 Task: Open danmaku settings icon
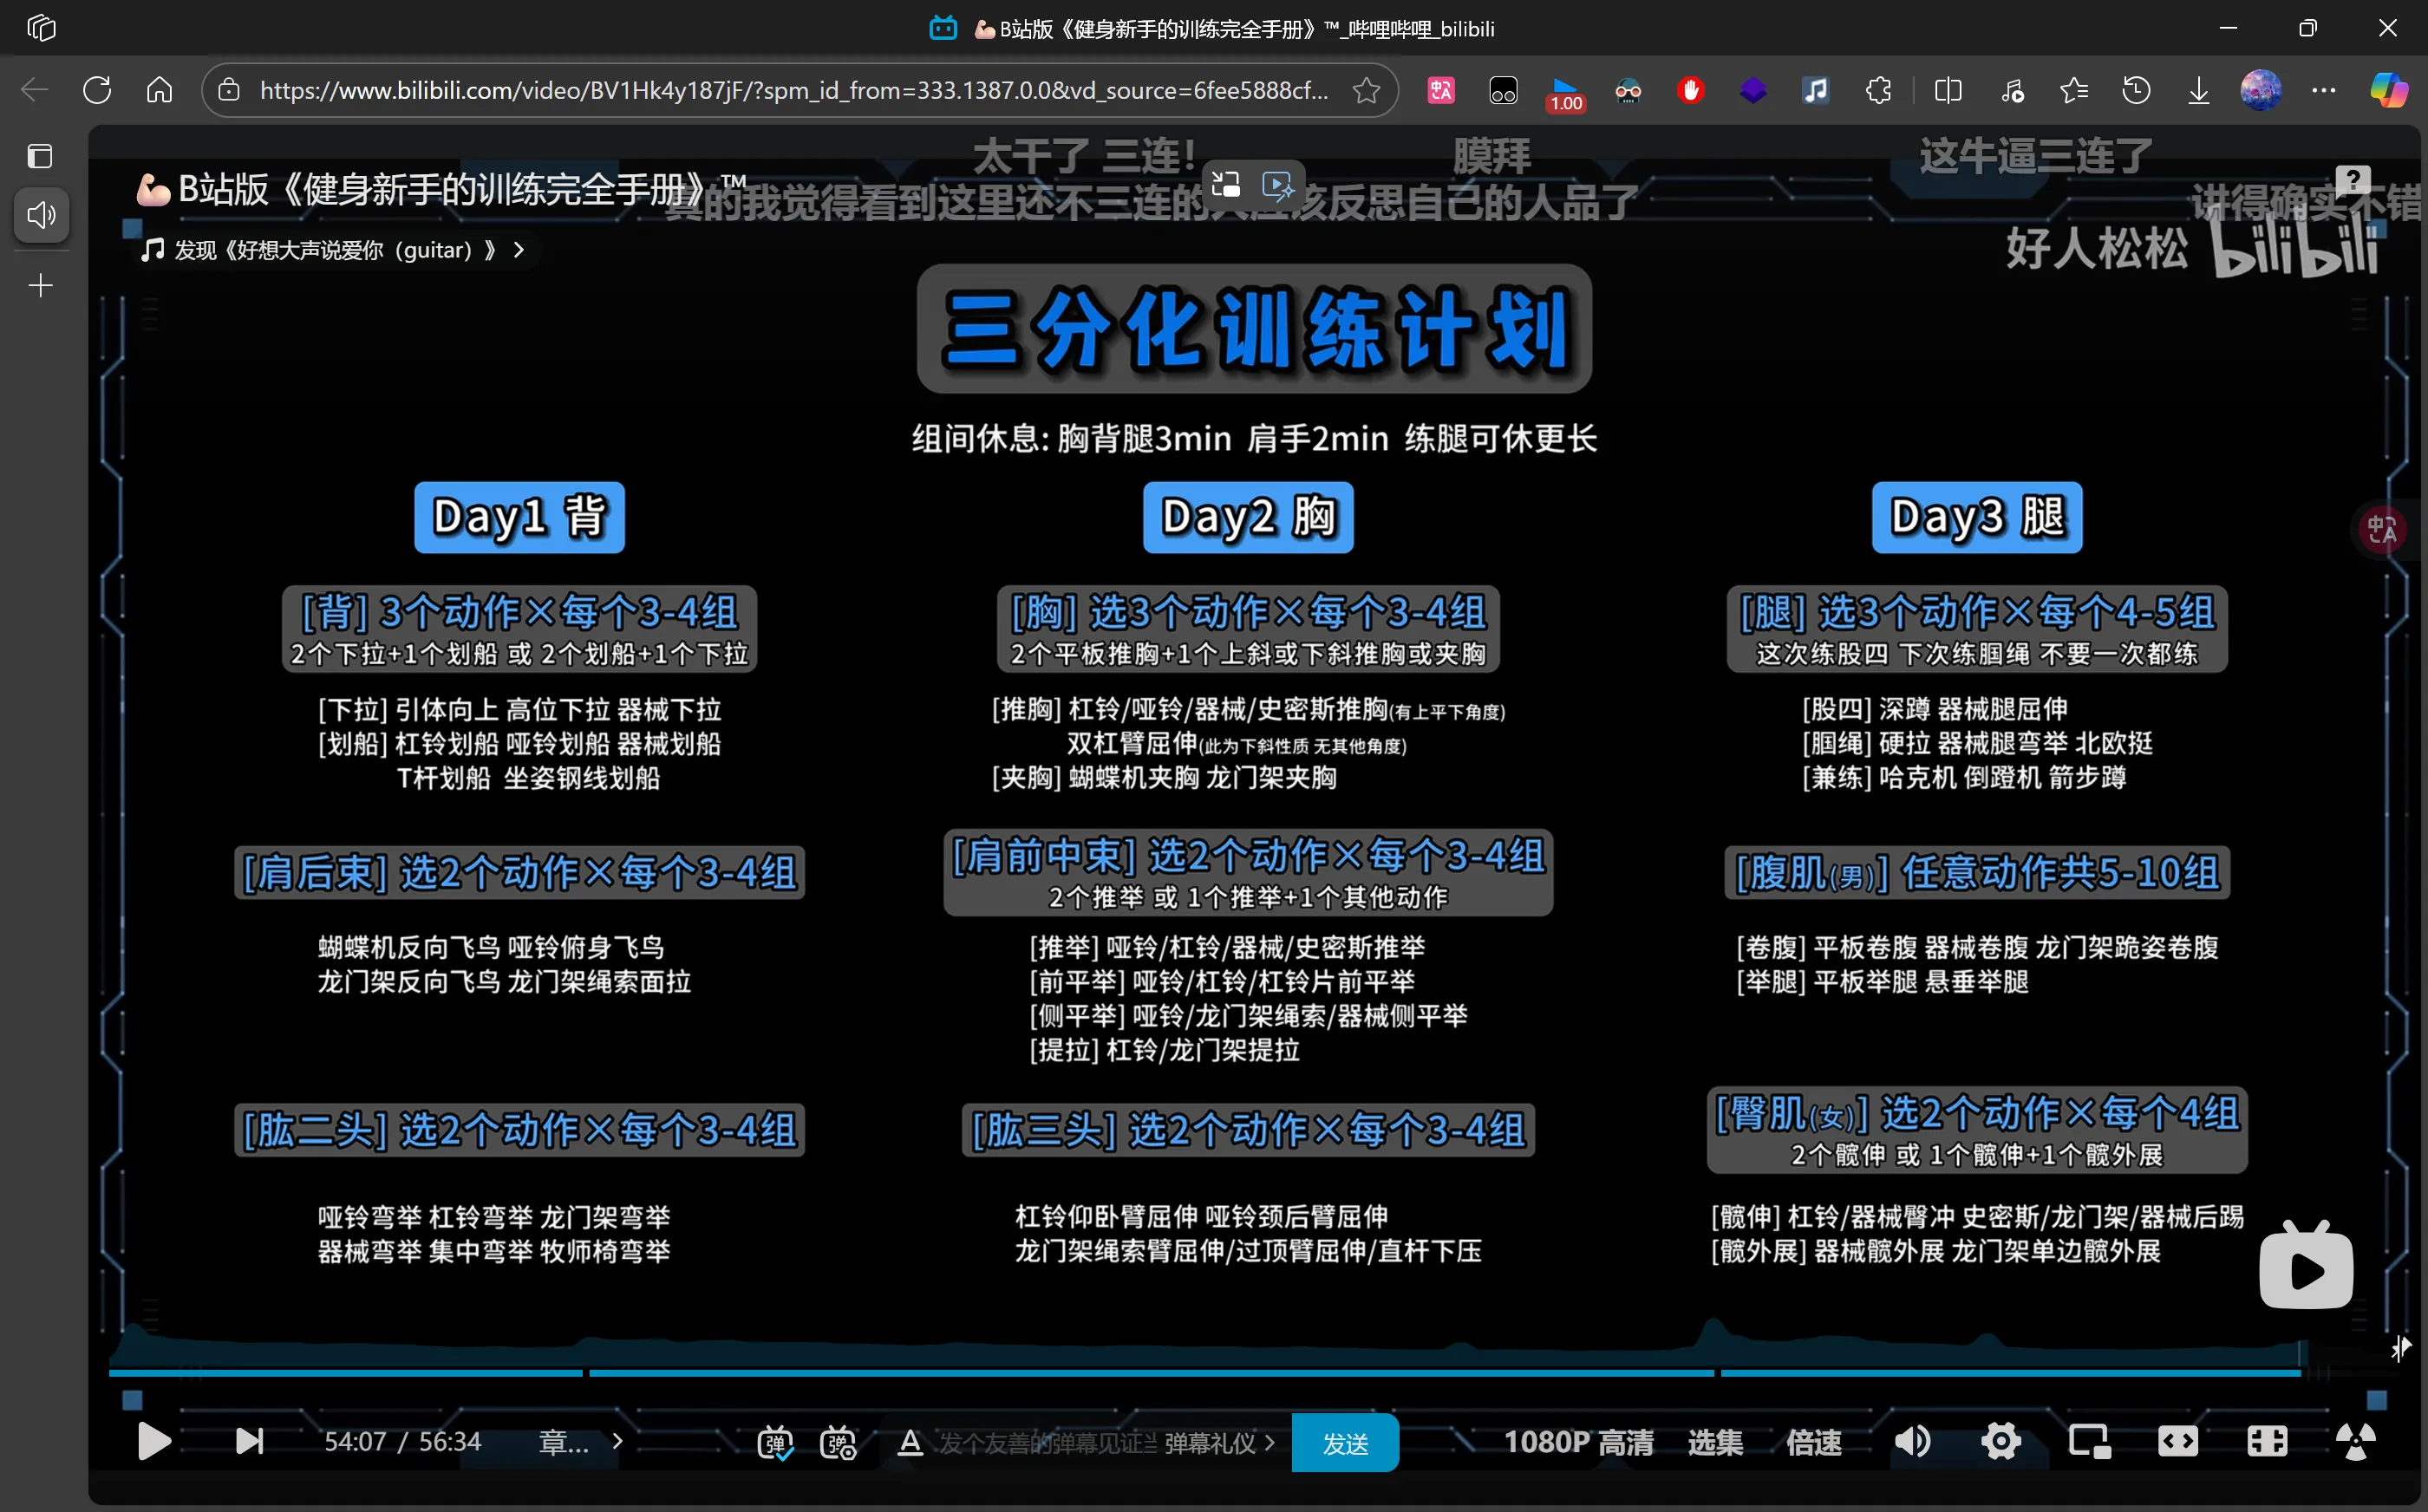coord(838,1442)
